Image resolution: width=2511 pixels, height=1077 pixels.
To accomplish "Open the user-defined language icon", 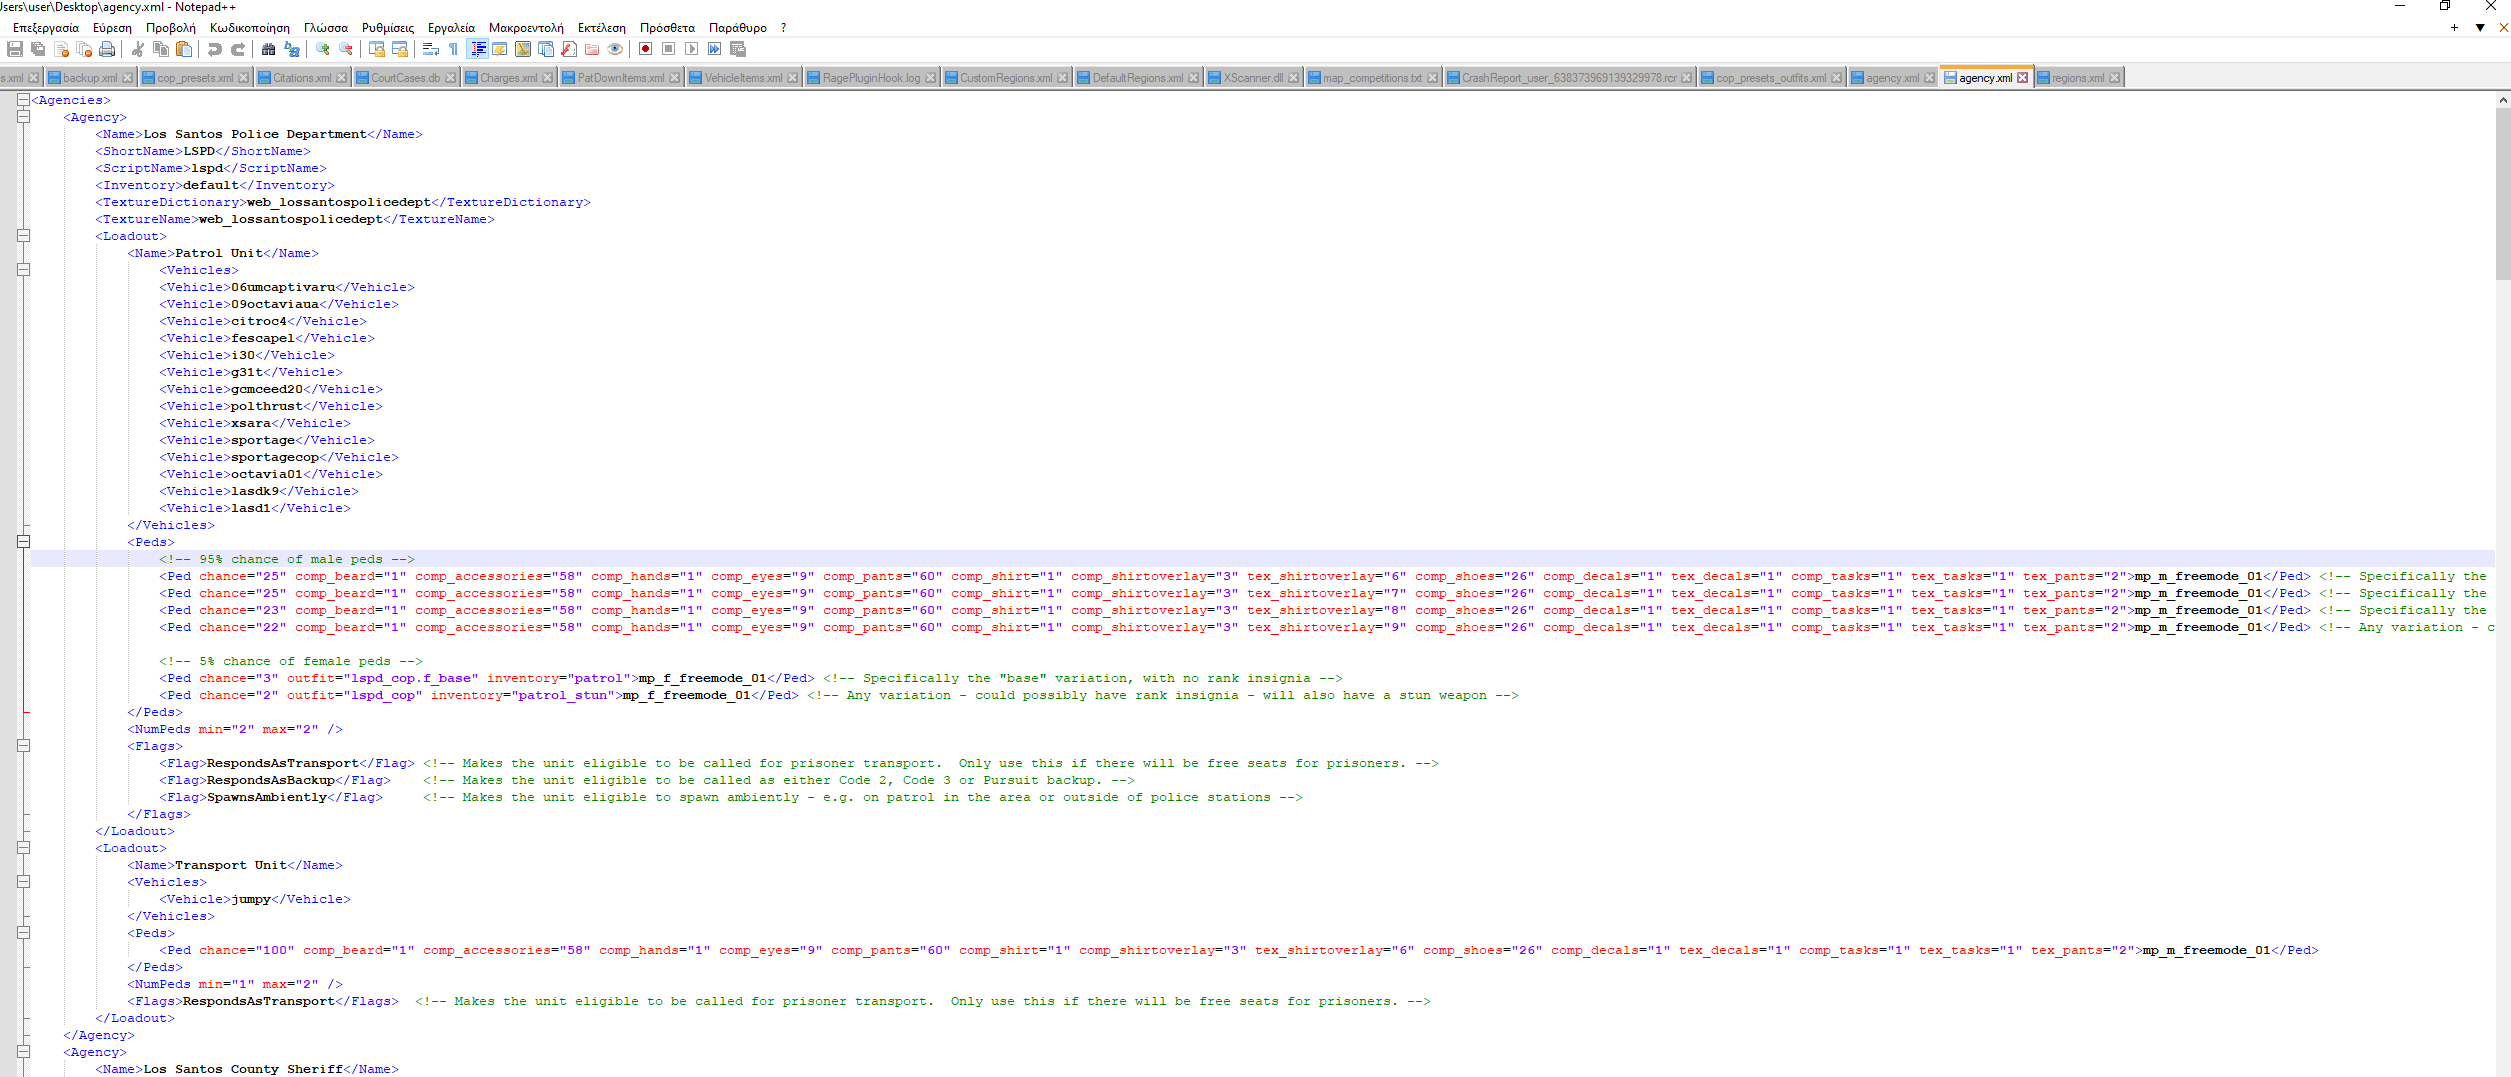I will pyautogui.click(x=499, y=49).
